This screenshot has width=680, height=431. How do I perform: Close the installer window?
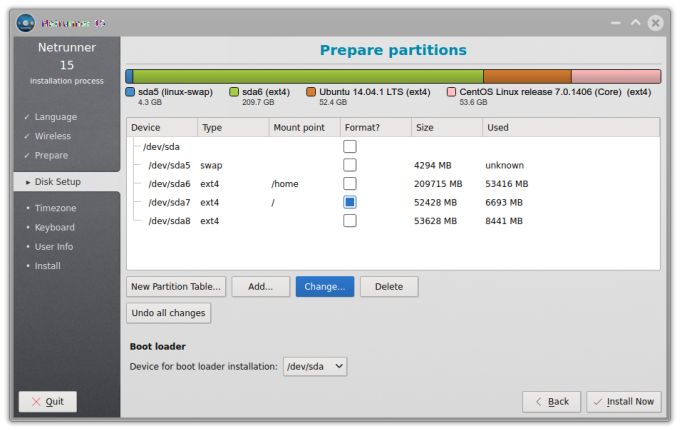click(655, 23)
